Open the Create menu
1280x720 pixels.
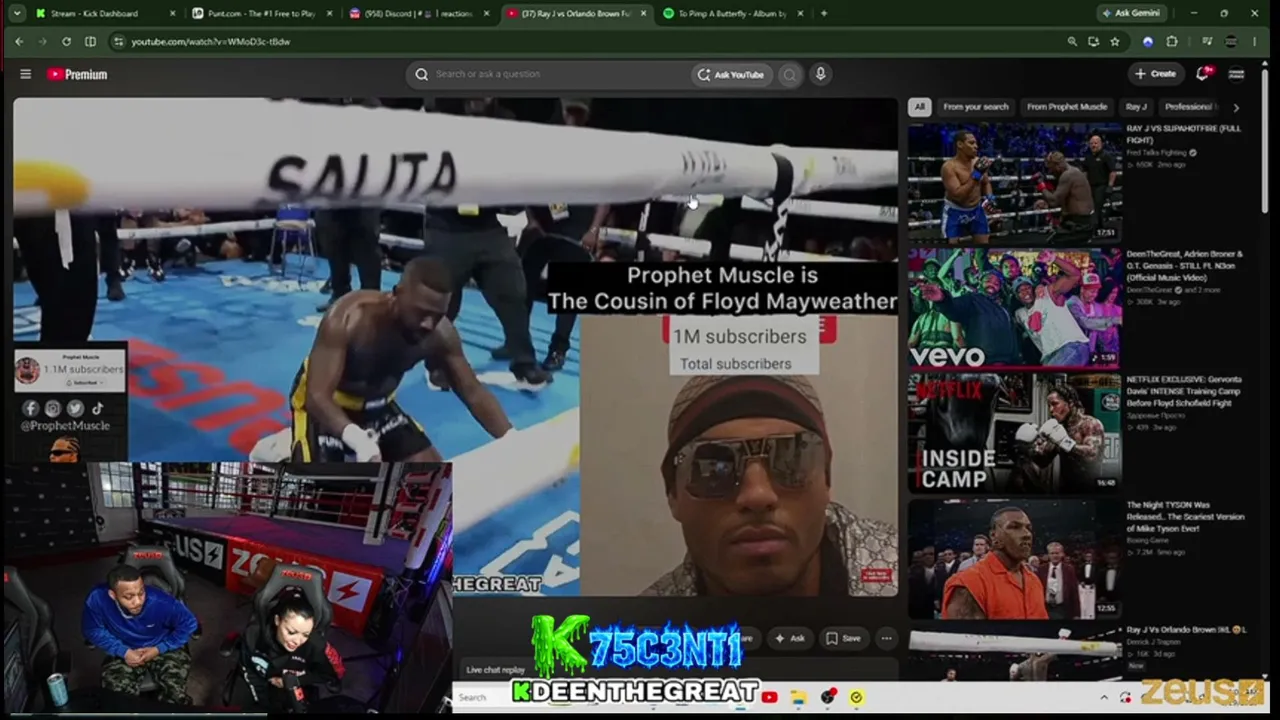point(1155,74)
